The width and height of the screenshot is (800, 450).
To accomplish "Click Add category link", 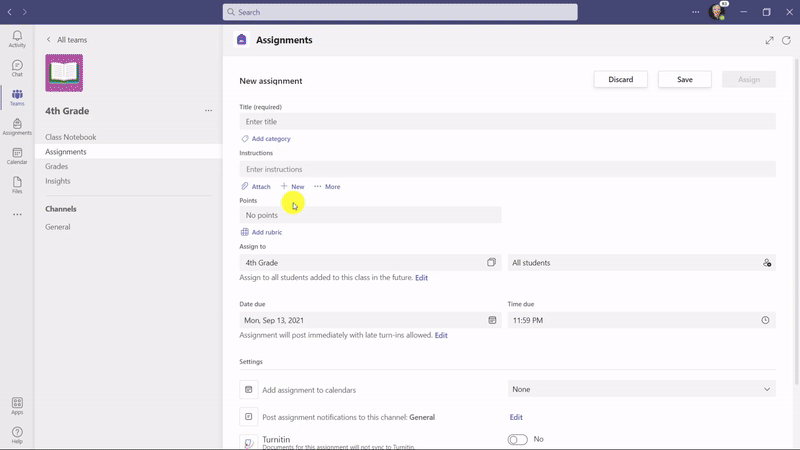I will tap(266, 139).
